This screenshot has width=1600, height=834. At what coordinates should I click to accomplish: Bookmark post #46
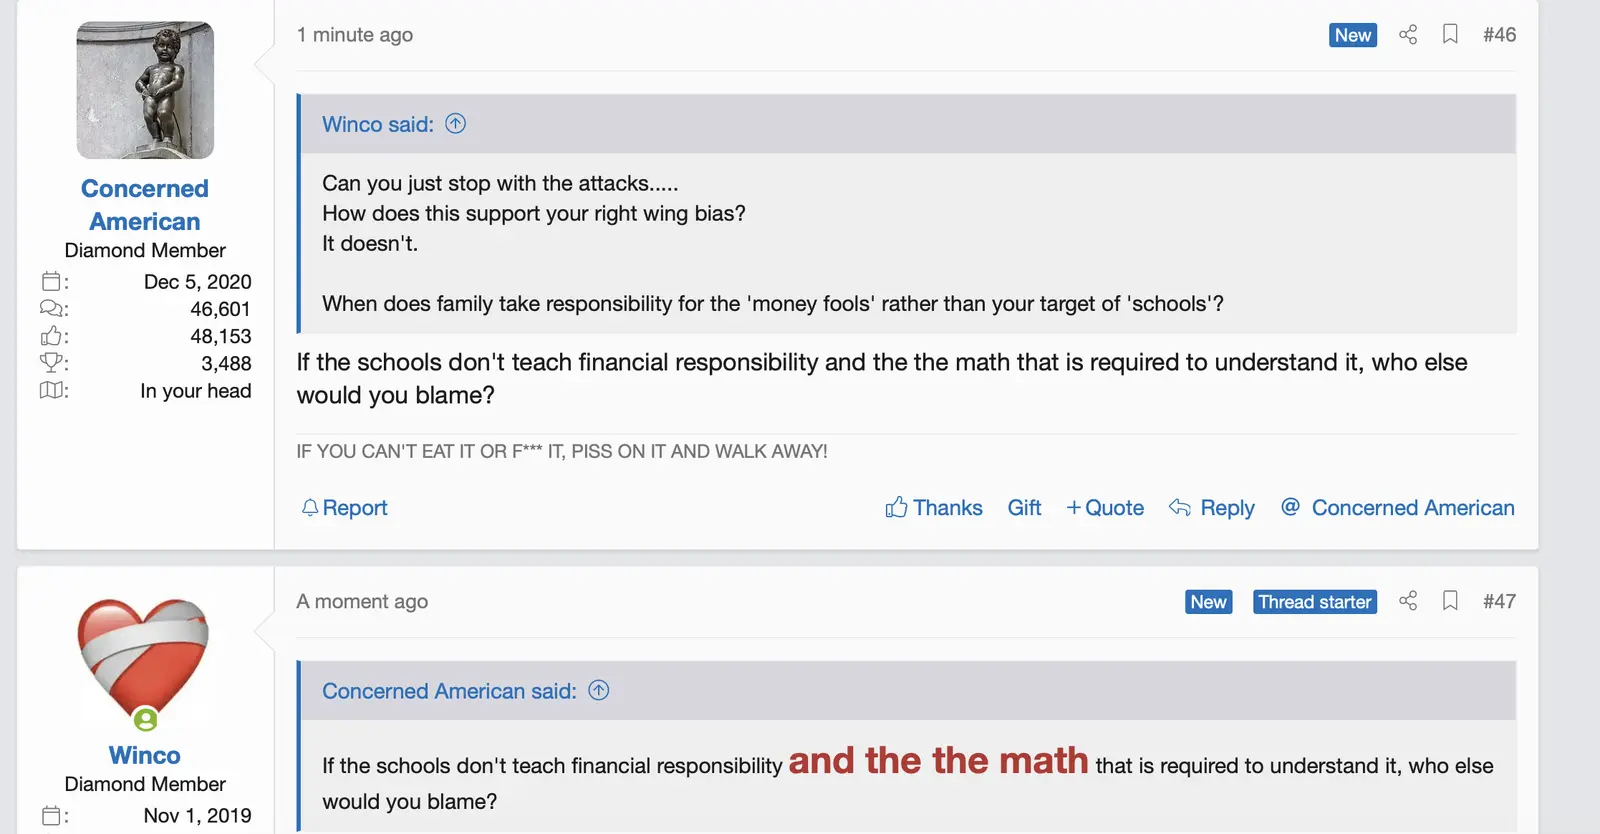pos(1450,35)
